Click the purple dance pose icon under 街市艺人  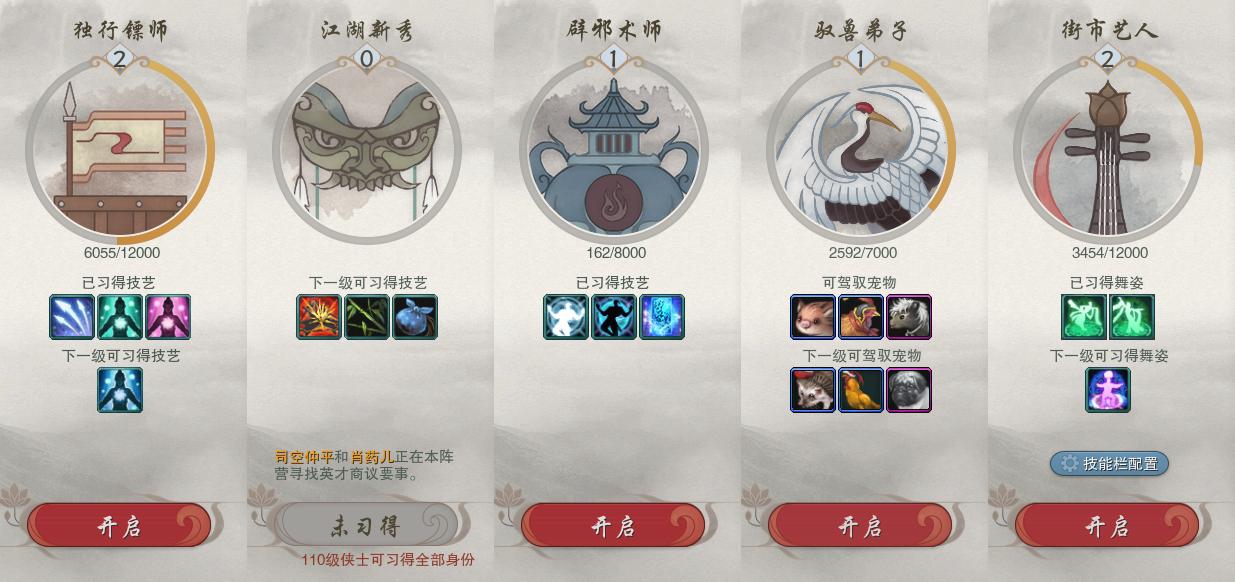(1108, 390)
